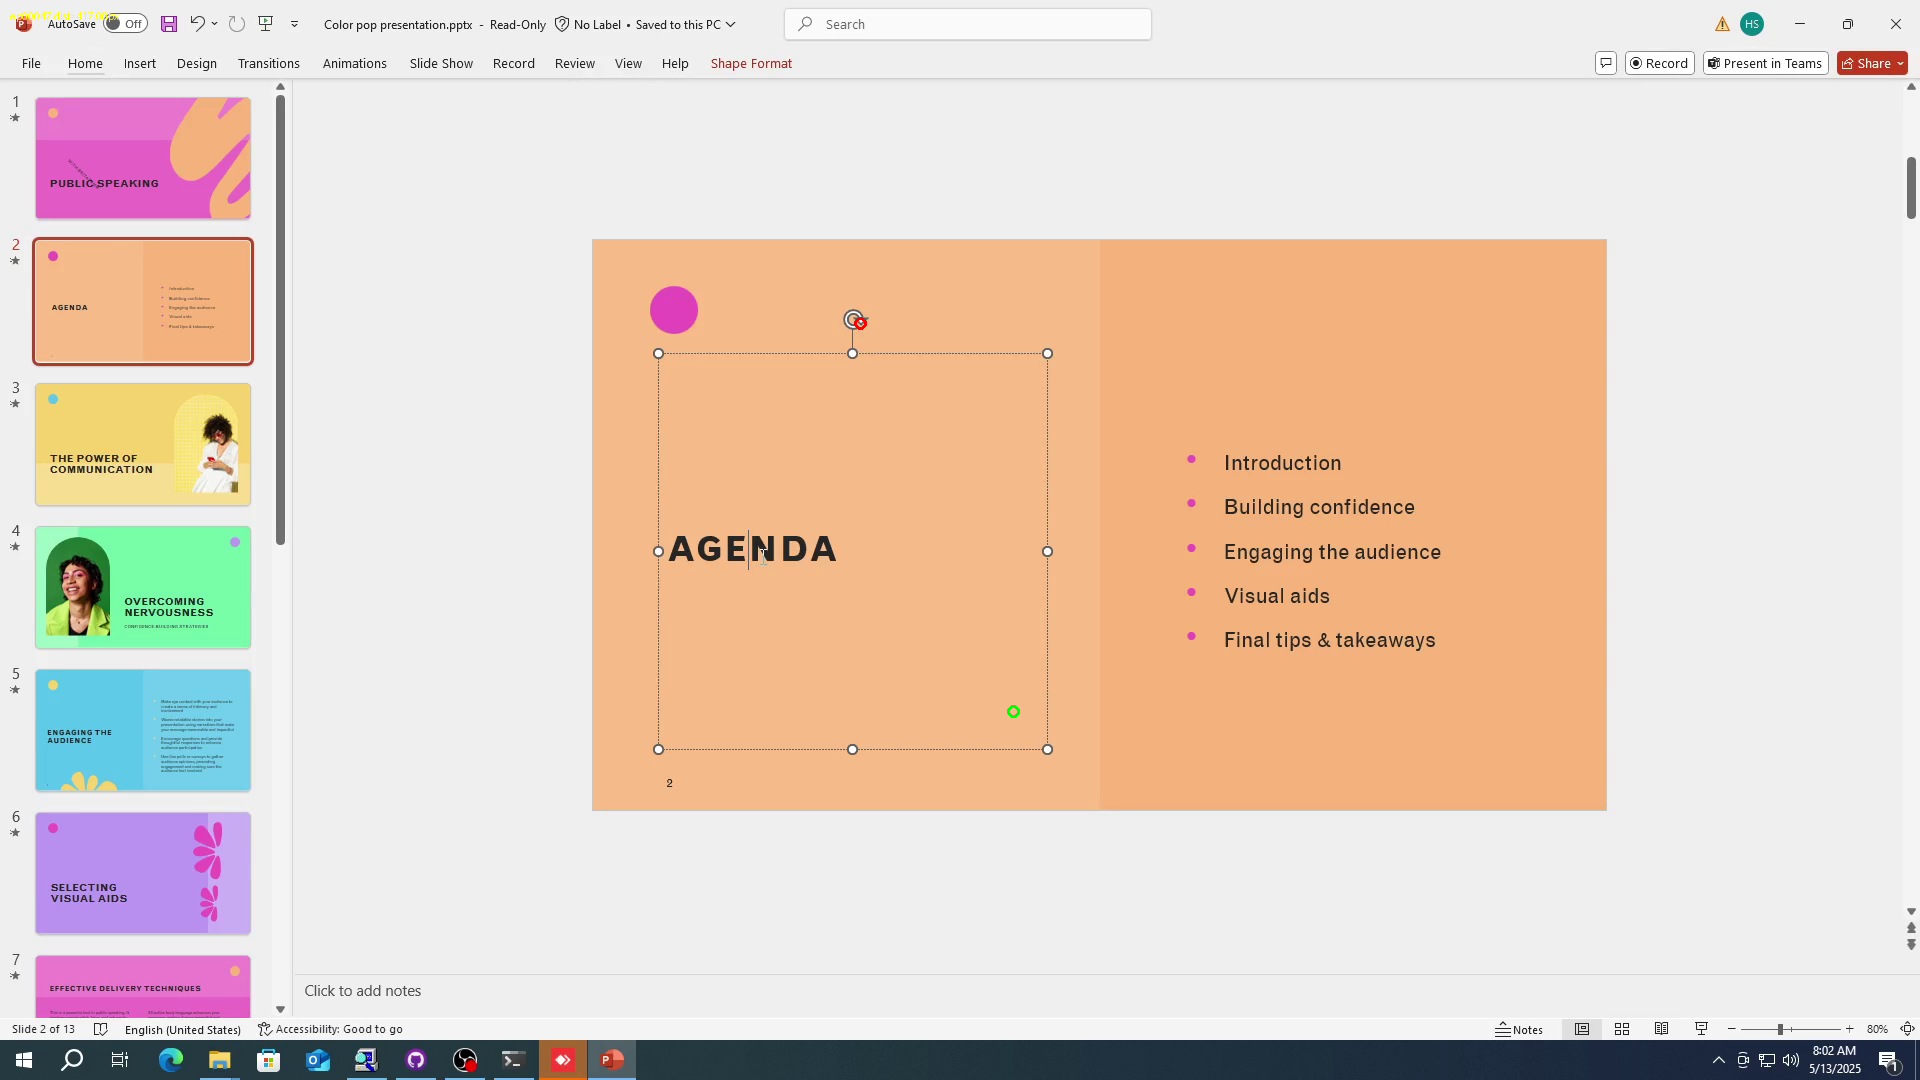
Task: Select slide 4 Overcoming Nervousness thumbnail
Action: tap(143, 588)
